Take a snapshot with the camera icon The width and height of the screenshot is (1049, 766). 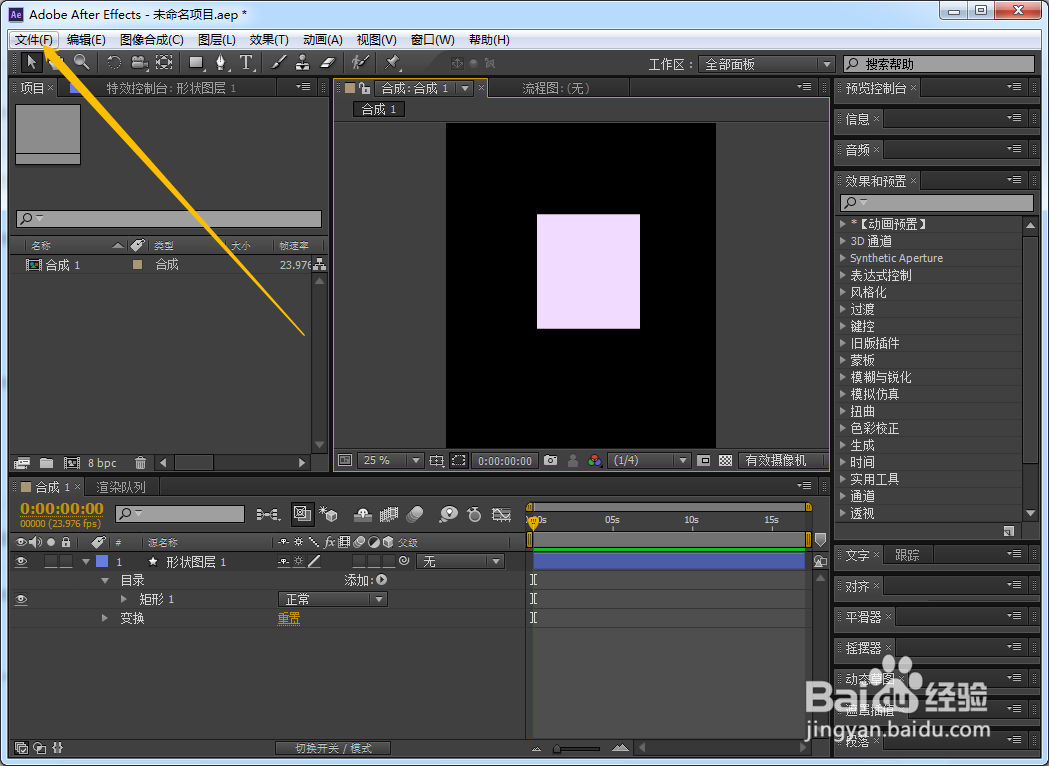tap(551, 460)
